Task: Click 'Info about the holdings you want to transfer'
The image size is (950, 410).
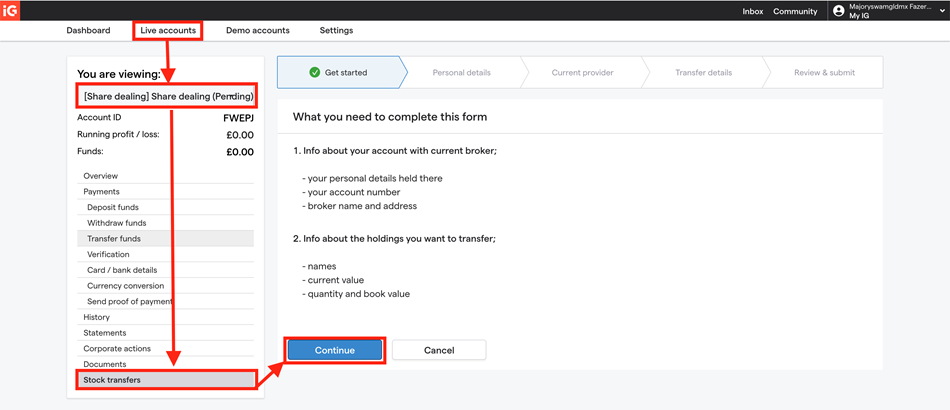Action: [400, 239]
